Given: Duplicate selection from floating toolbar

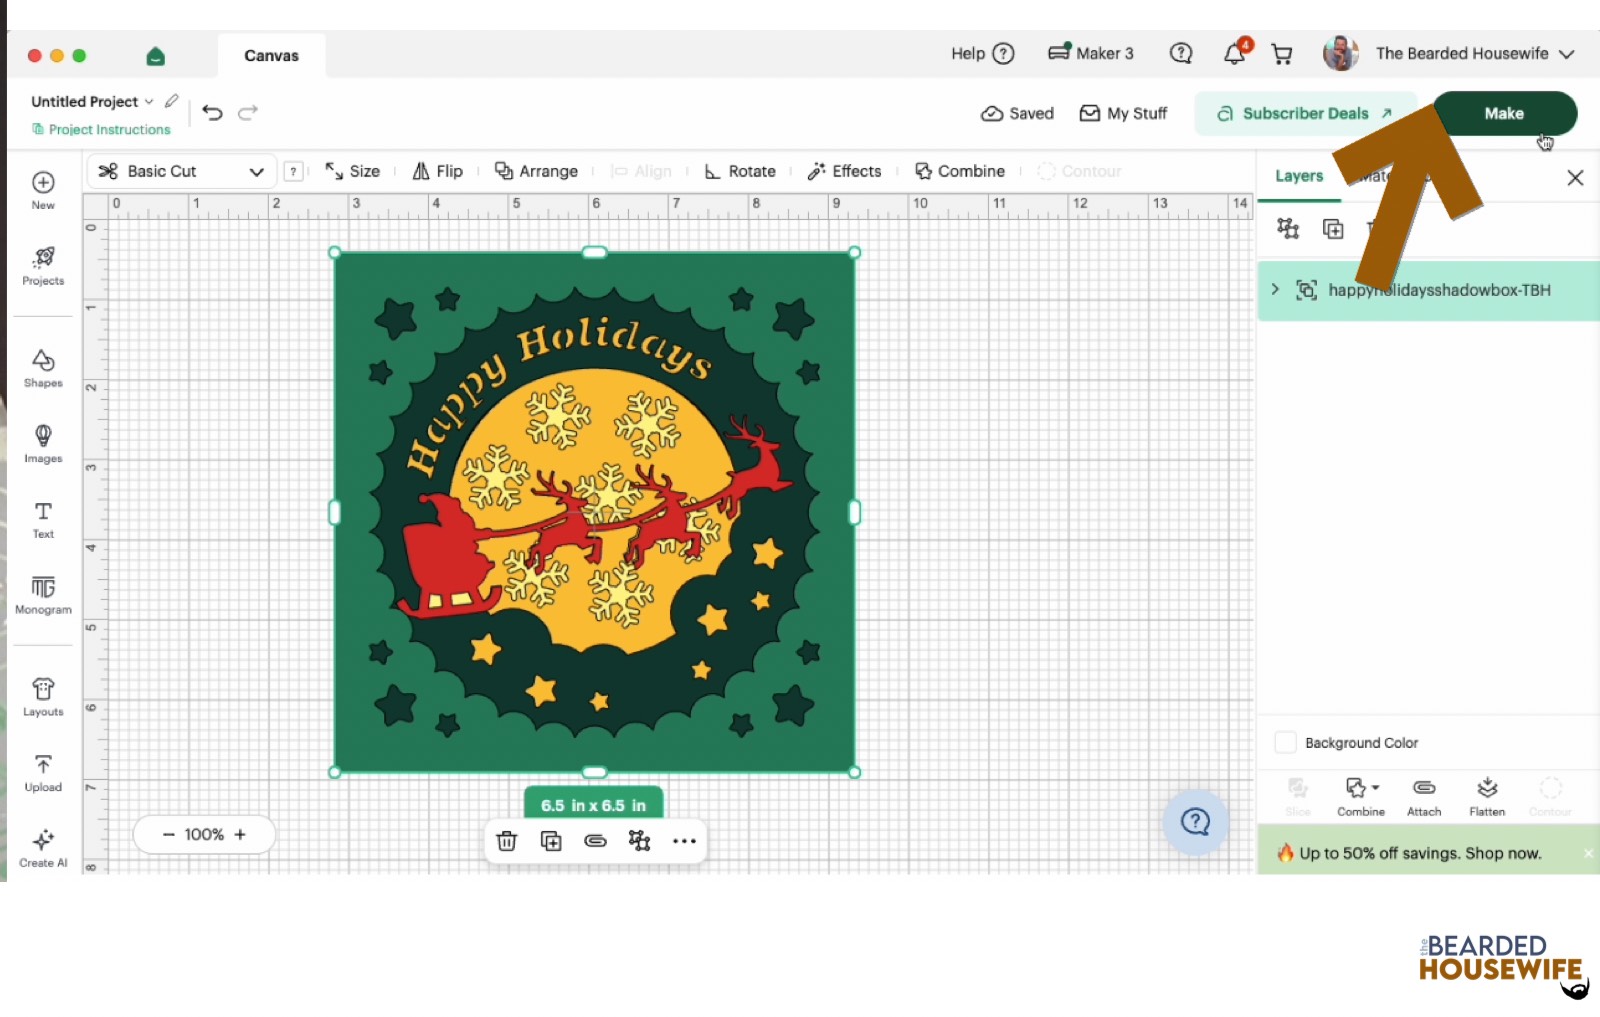Looking at the screenshot, I should [x=551, y=841].
